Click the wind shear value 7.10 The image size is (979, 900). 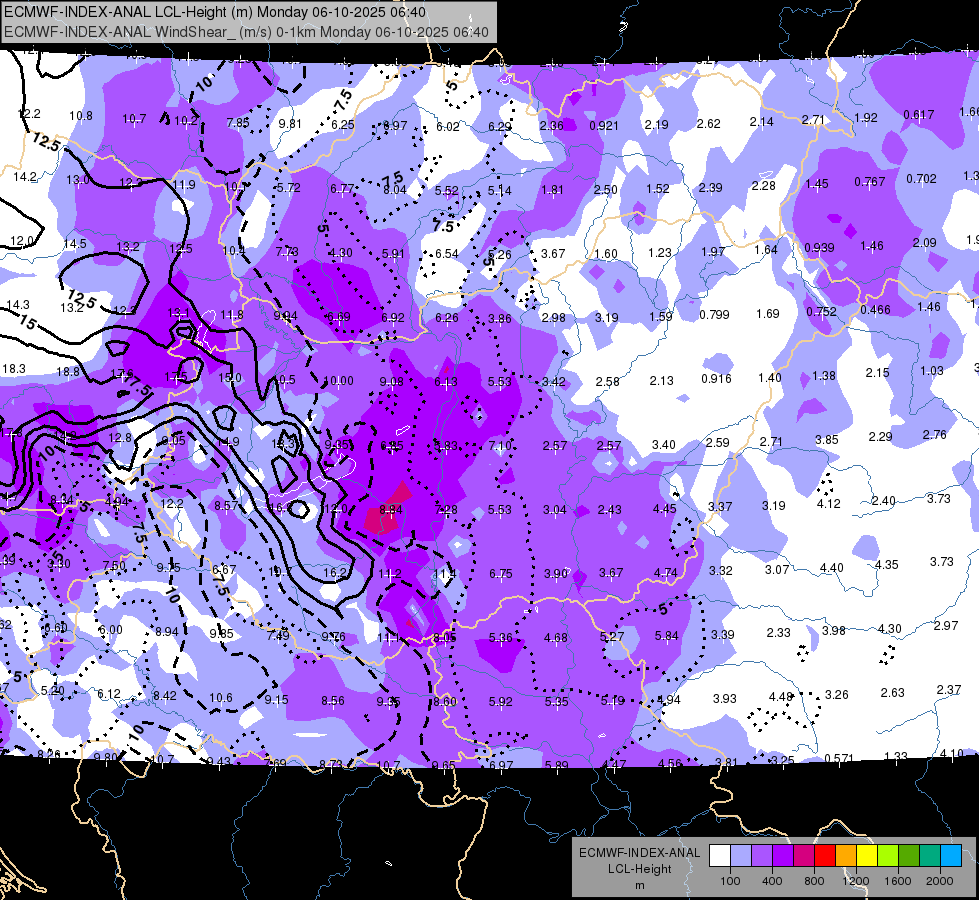[x=500, y=446]
